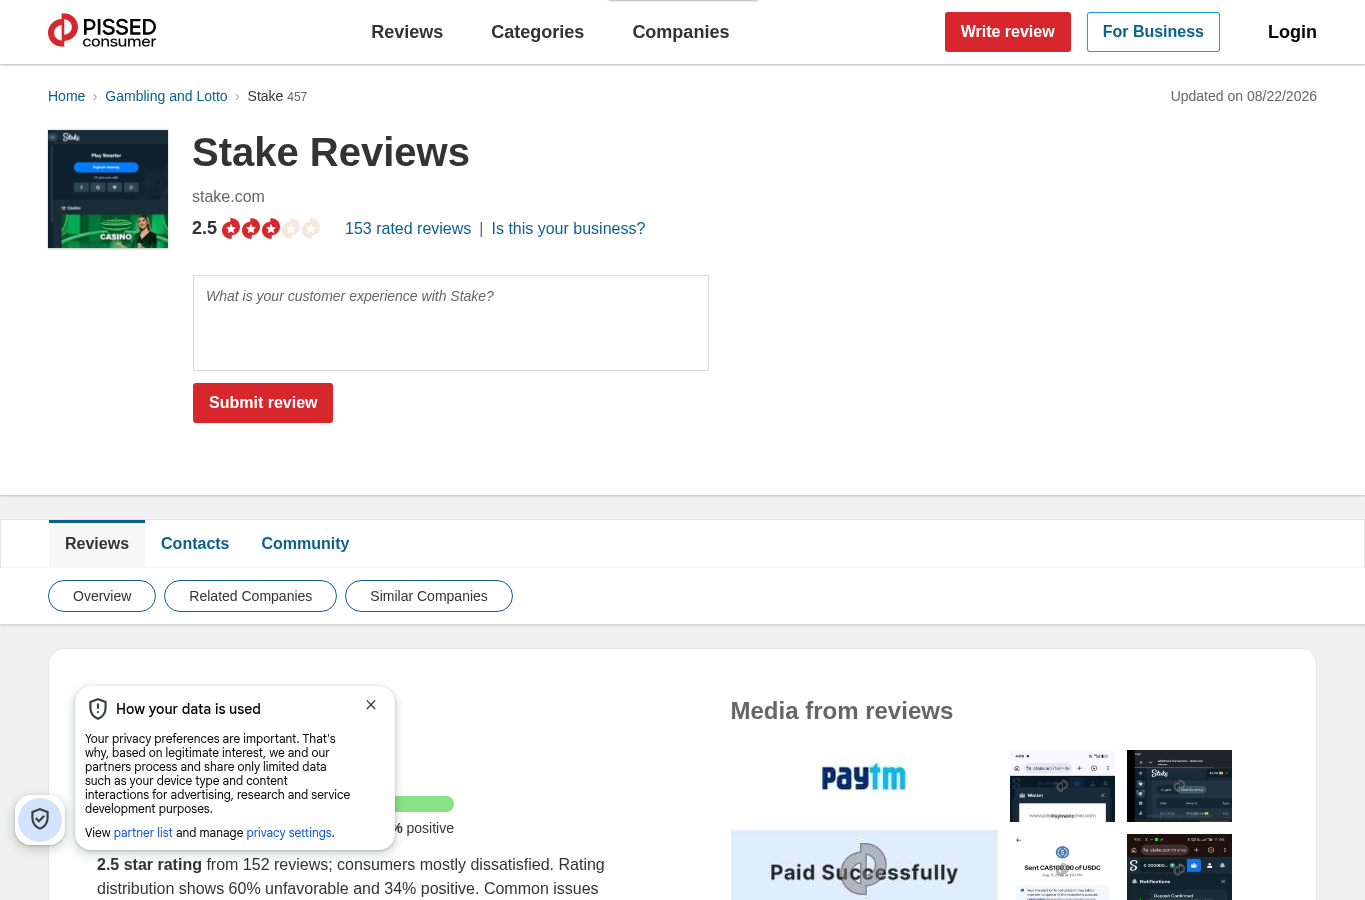This screenshot has height=900, width=1365.
Task: Click the Media from reviews heading
Action: (x=841, y=711)
